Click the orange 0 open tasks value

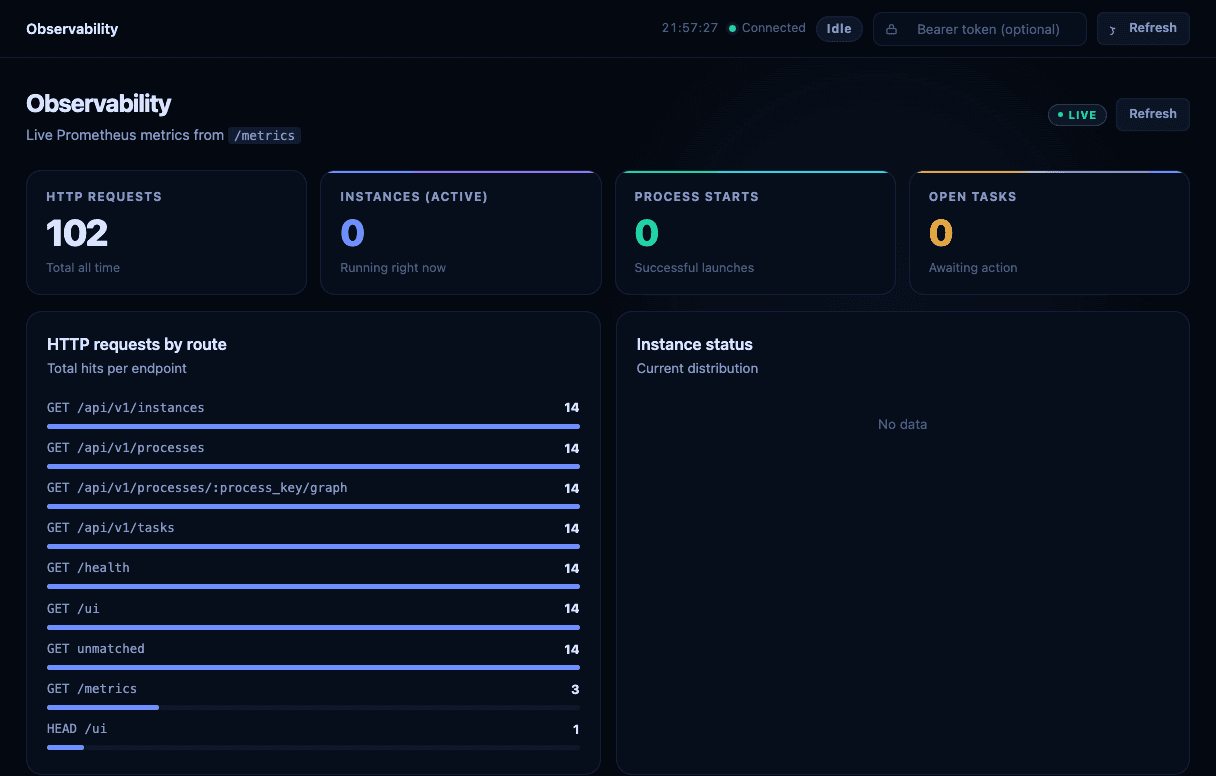click(x=941, y=233)
